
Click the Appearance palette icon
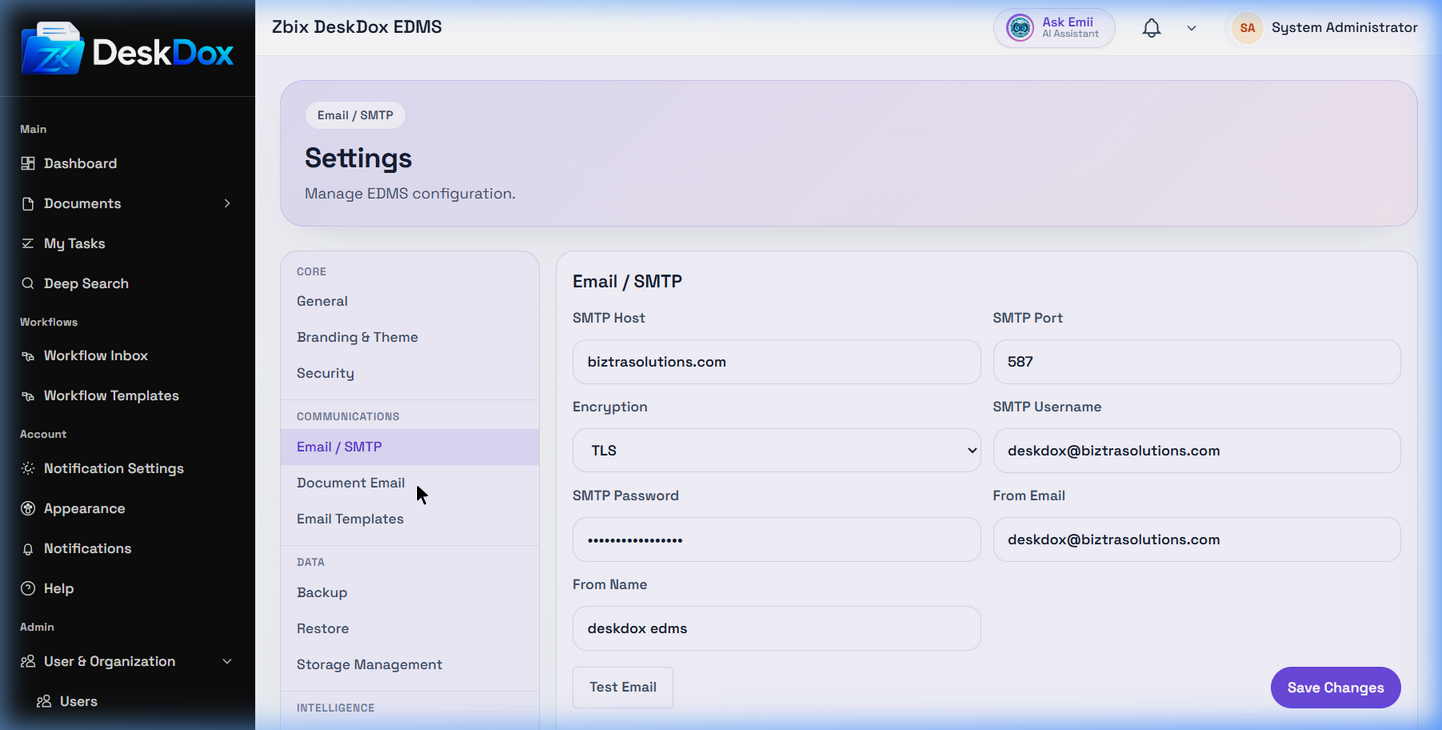tap(28, 508)
